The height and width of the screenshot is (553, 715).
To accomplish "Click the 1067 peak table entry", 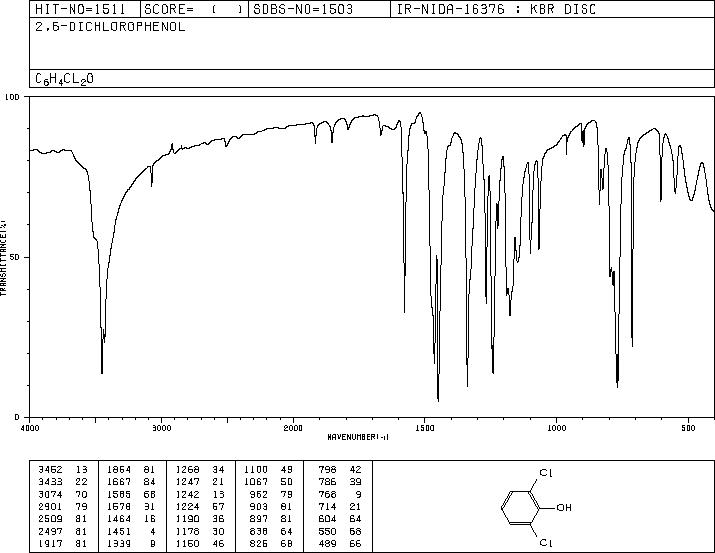I will 268,481.
